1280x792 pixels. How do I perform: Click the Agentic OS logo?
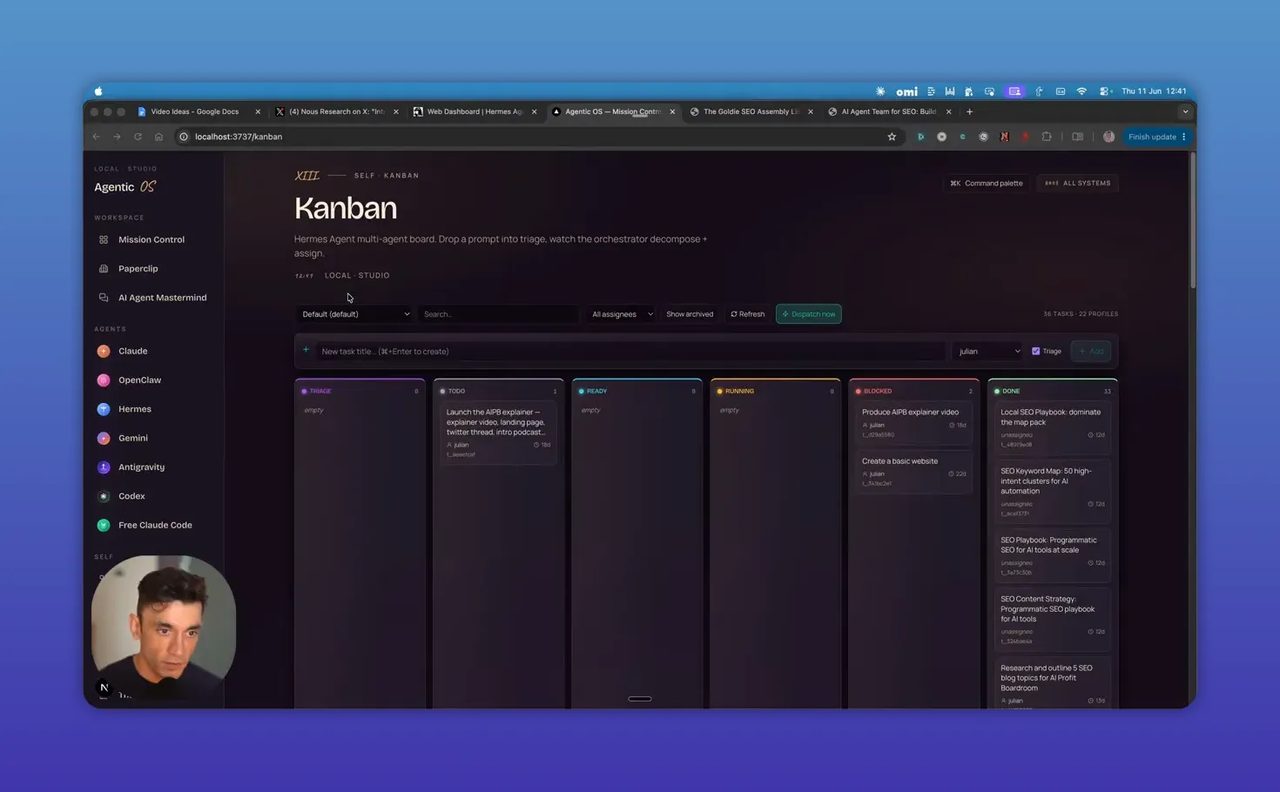[125, 187]
